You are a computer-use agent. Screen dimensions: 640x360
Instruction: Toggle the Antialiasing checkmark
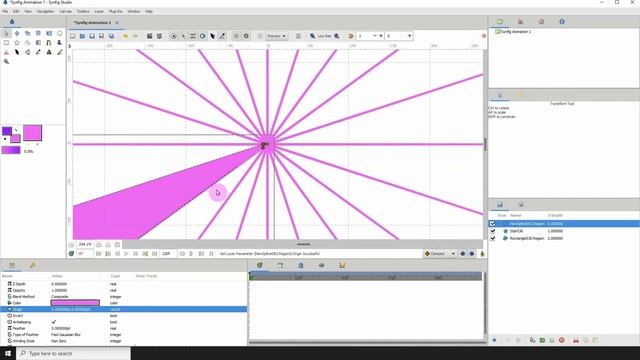point(54,322)
